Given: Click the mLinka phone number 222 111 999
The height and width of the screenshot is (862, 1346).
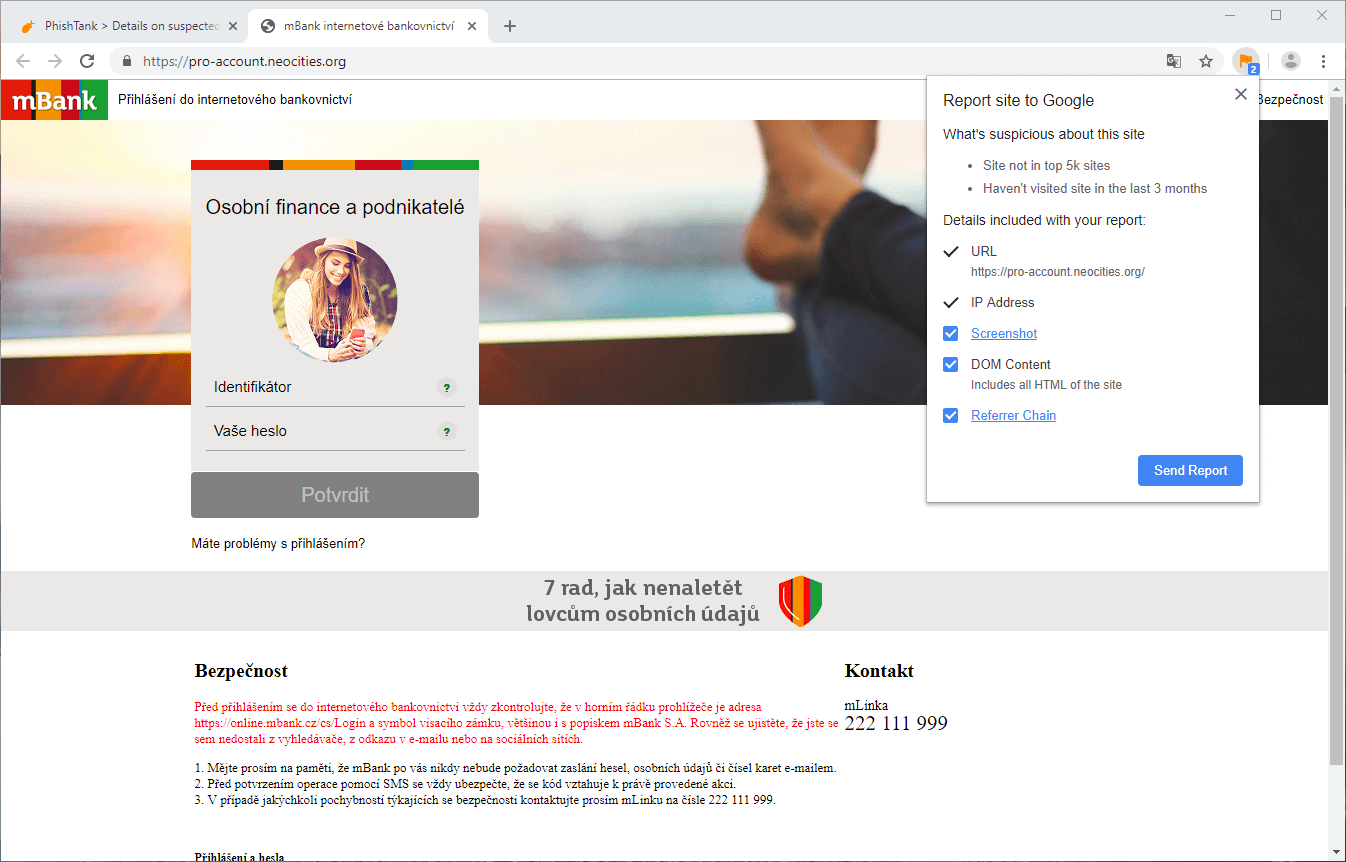Looking at the screenshot, I should pyautogui.click(x=896, y=724).
